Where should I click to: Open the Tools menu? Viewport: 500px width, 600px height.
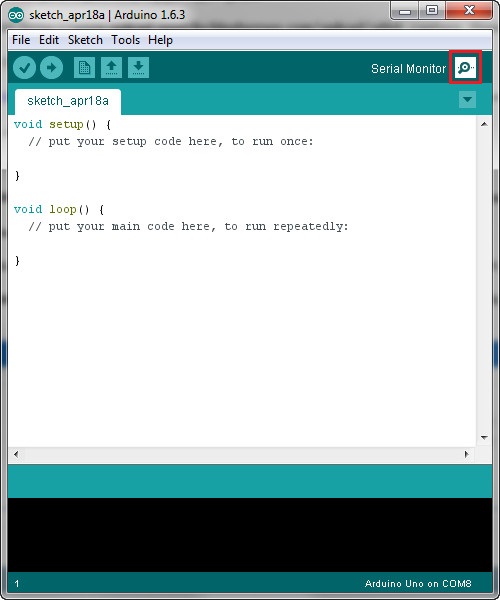pyautogui.click(x=125, y=40)
